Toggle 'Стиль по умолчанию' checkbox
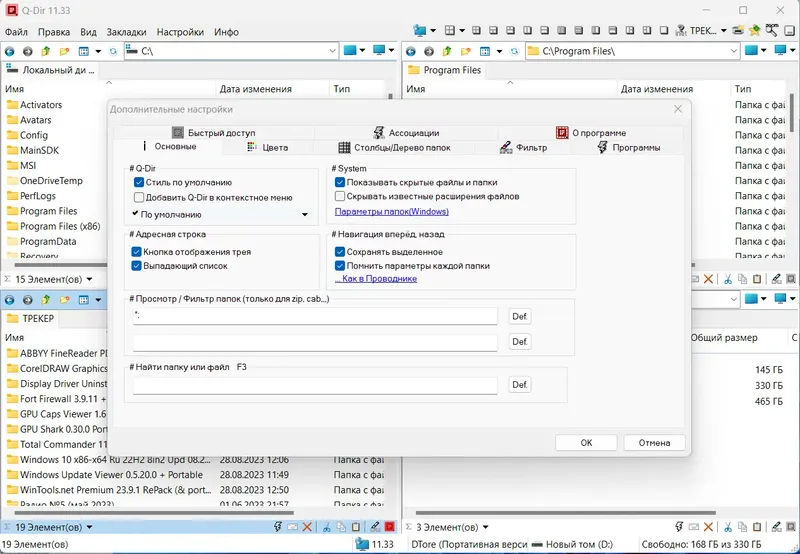 pos(139,182)
